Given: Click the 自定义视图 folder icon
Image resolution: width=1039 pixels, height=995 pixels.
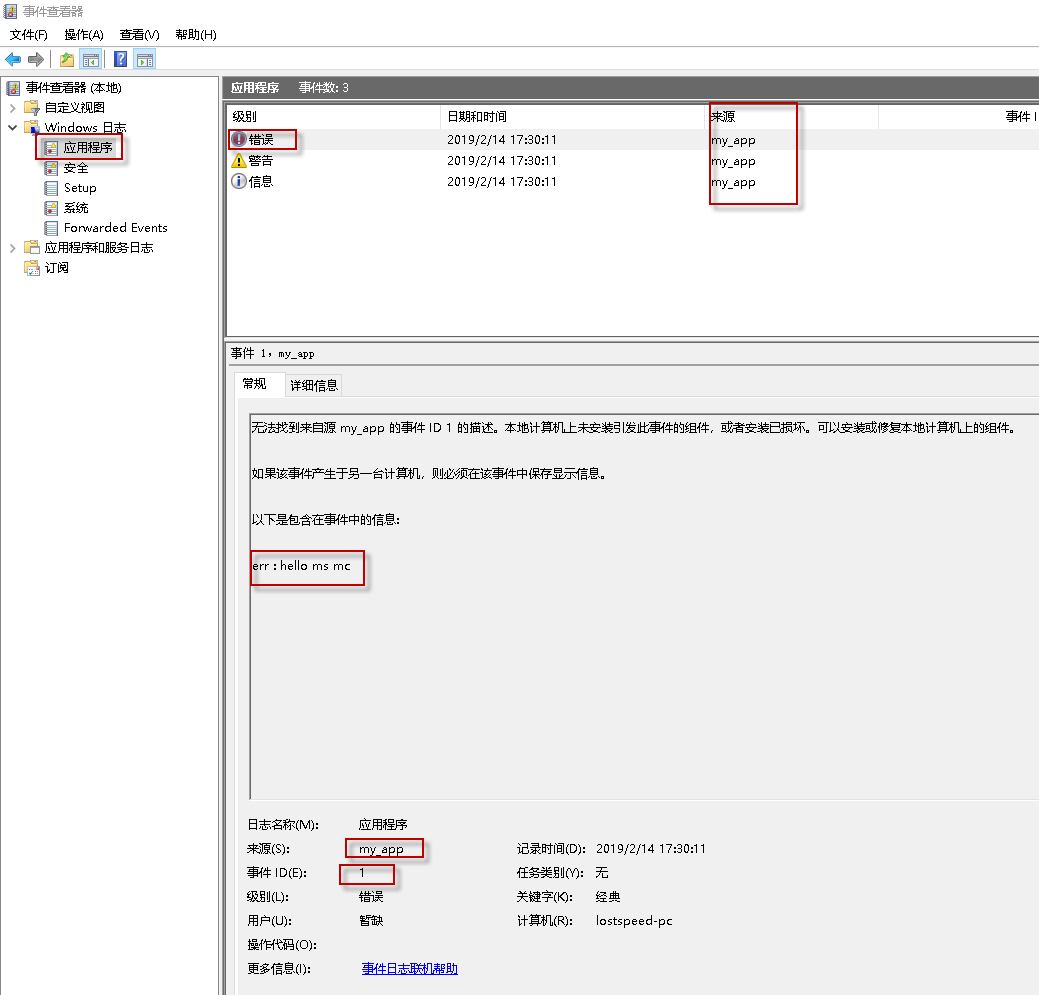Looking at the screenshot, I should (x=32, y=107).
